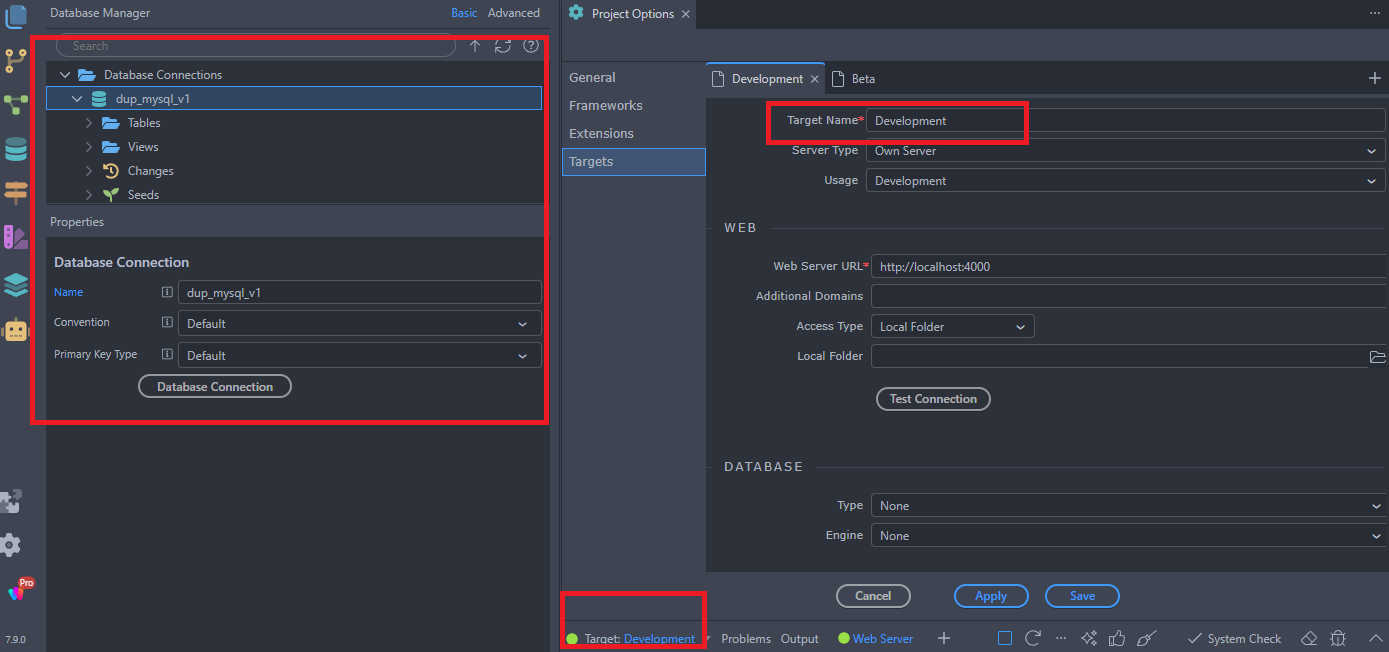1389x652 pixels.
Task: Click the info icon next to Name
Action: pyautogui.click(x=167, y=292)
